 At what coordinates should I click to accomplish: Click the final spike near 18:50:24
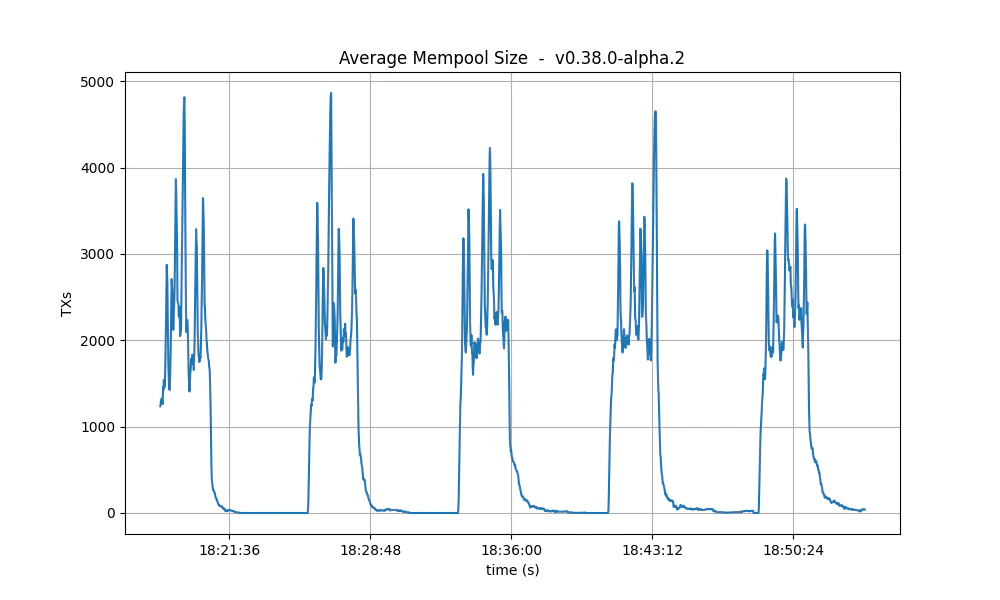coord(784,180)
